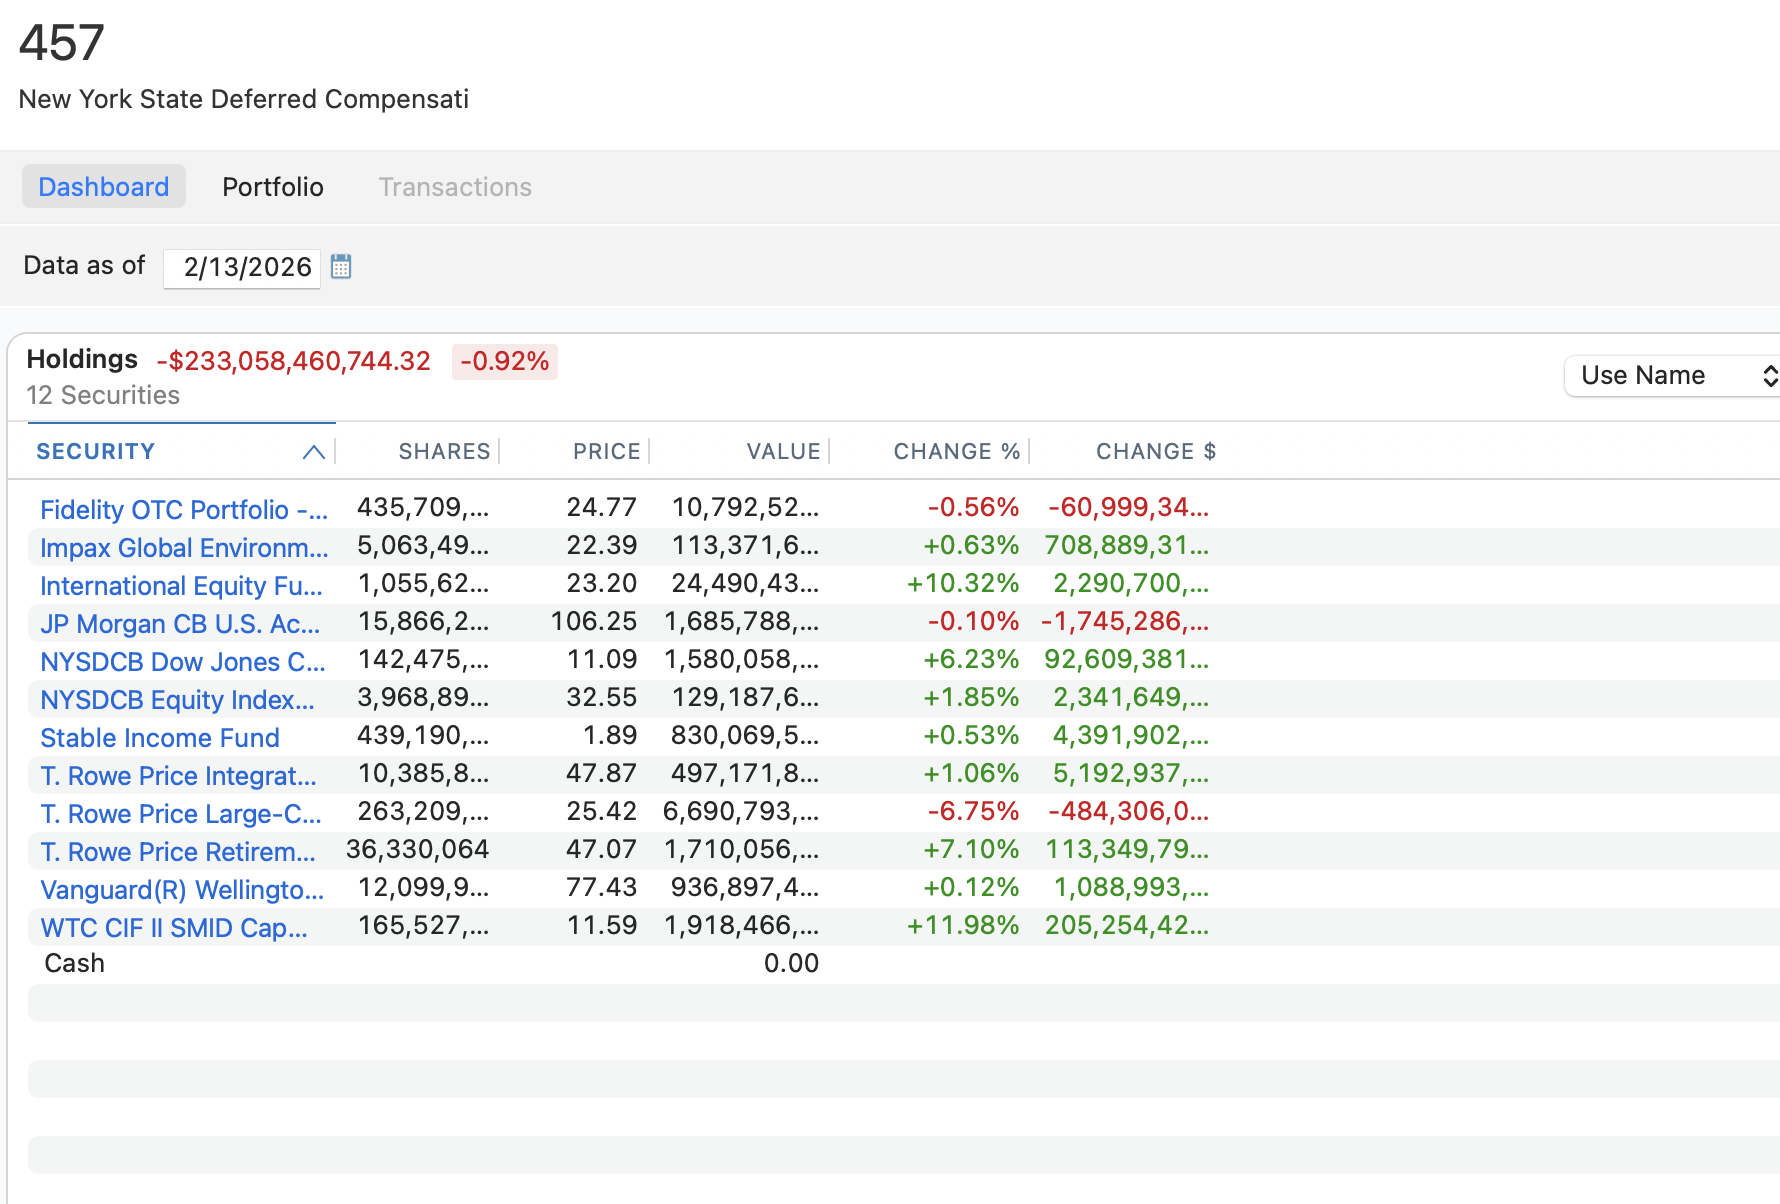The width and height of the screenshot is (1780, 1204).
Task: Click the Data as of date field
Action: point(242,268)
